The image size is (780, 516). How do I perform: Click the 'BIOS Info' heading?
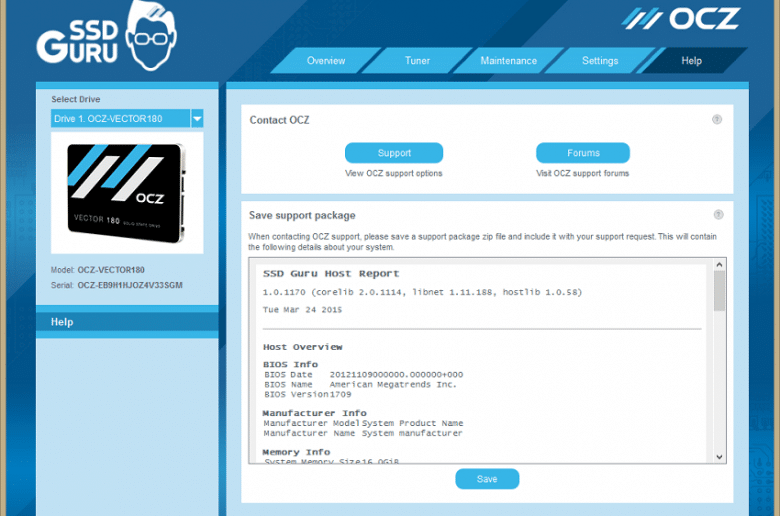pos(291,364)
